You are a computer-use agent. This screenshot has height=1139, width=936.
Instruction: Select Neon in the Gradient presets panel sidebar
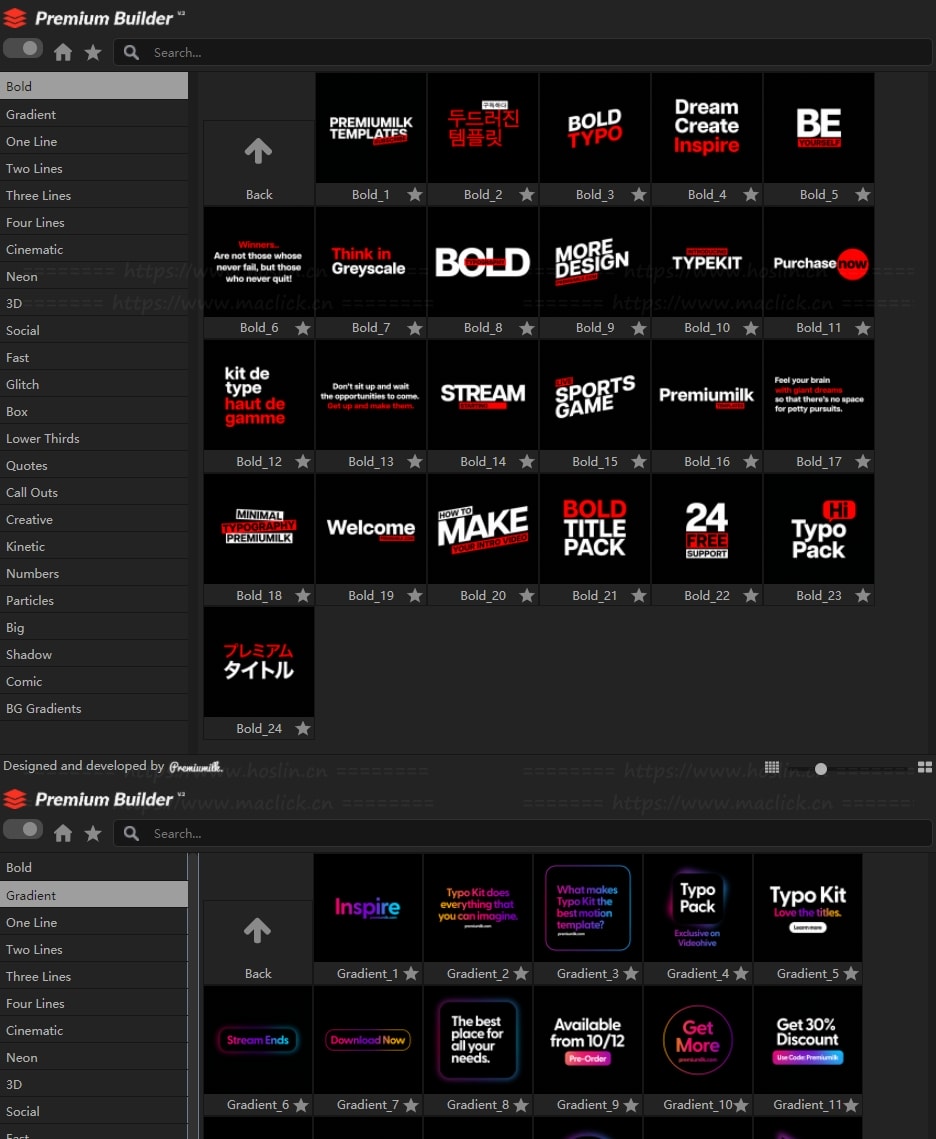click(x=94, y=1058)
